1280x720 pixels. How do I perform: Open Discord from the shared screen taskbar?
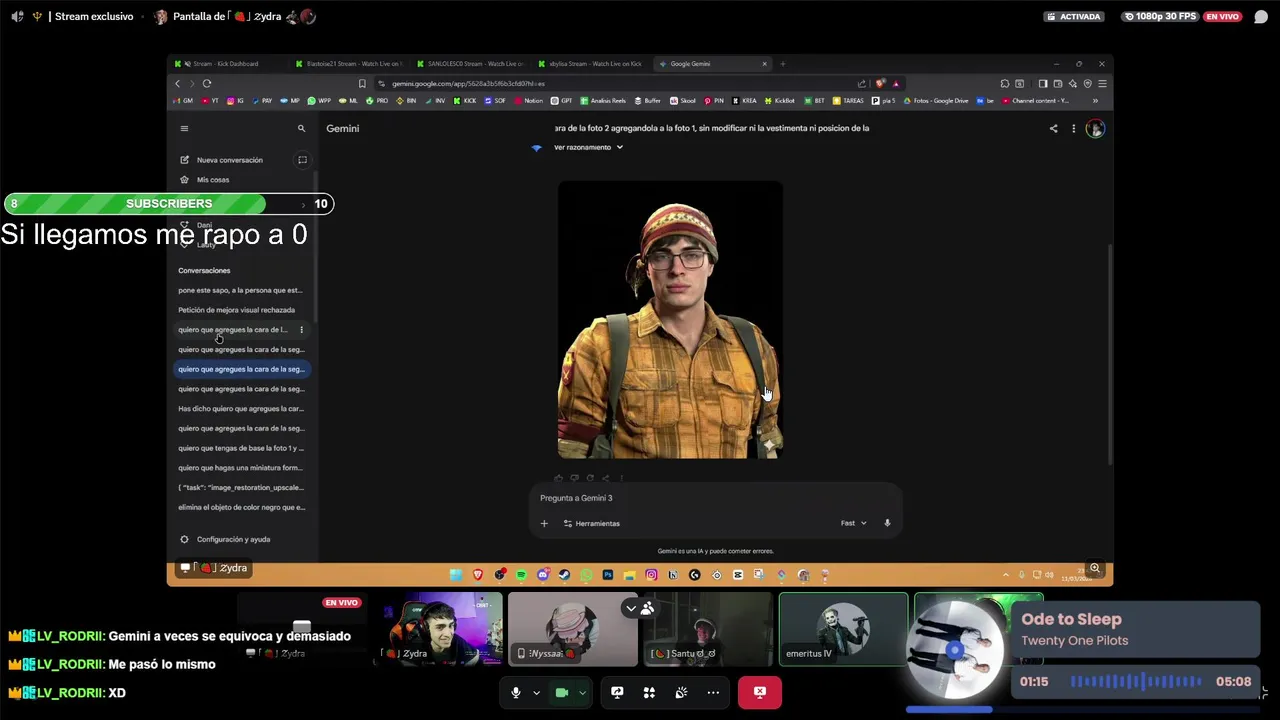pyautogui.click(x=543, y=575)
